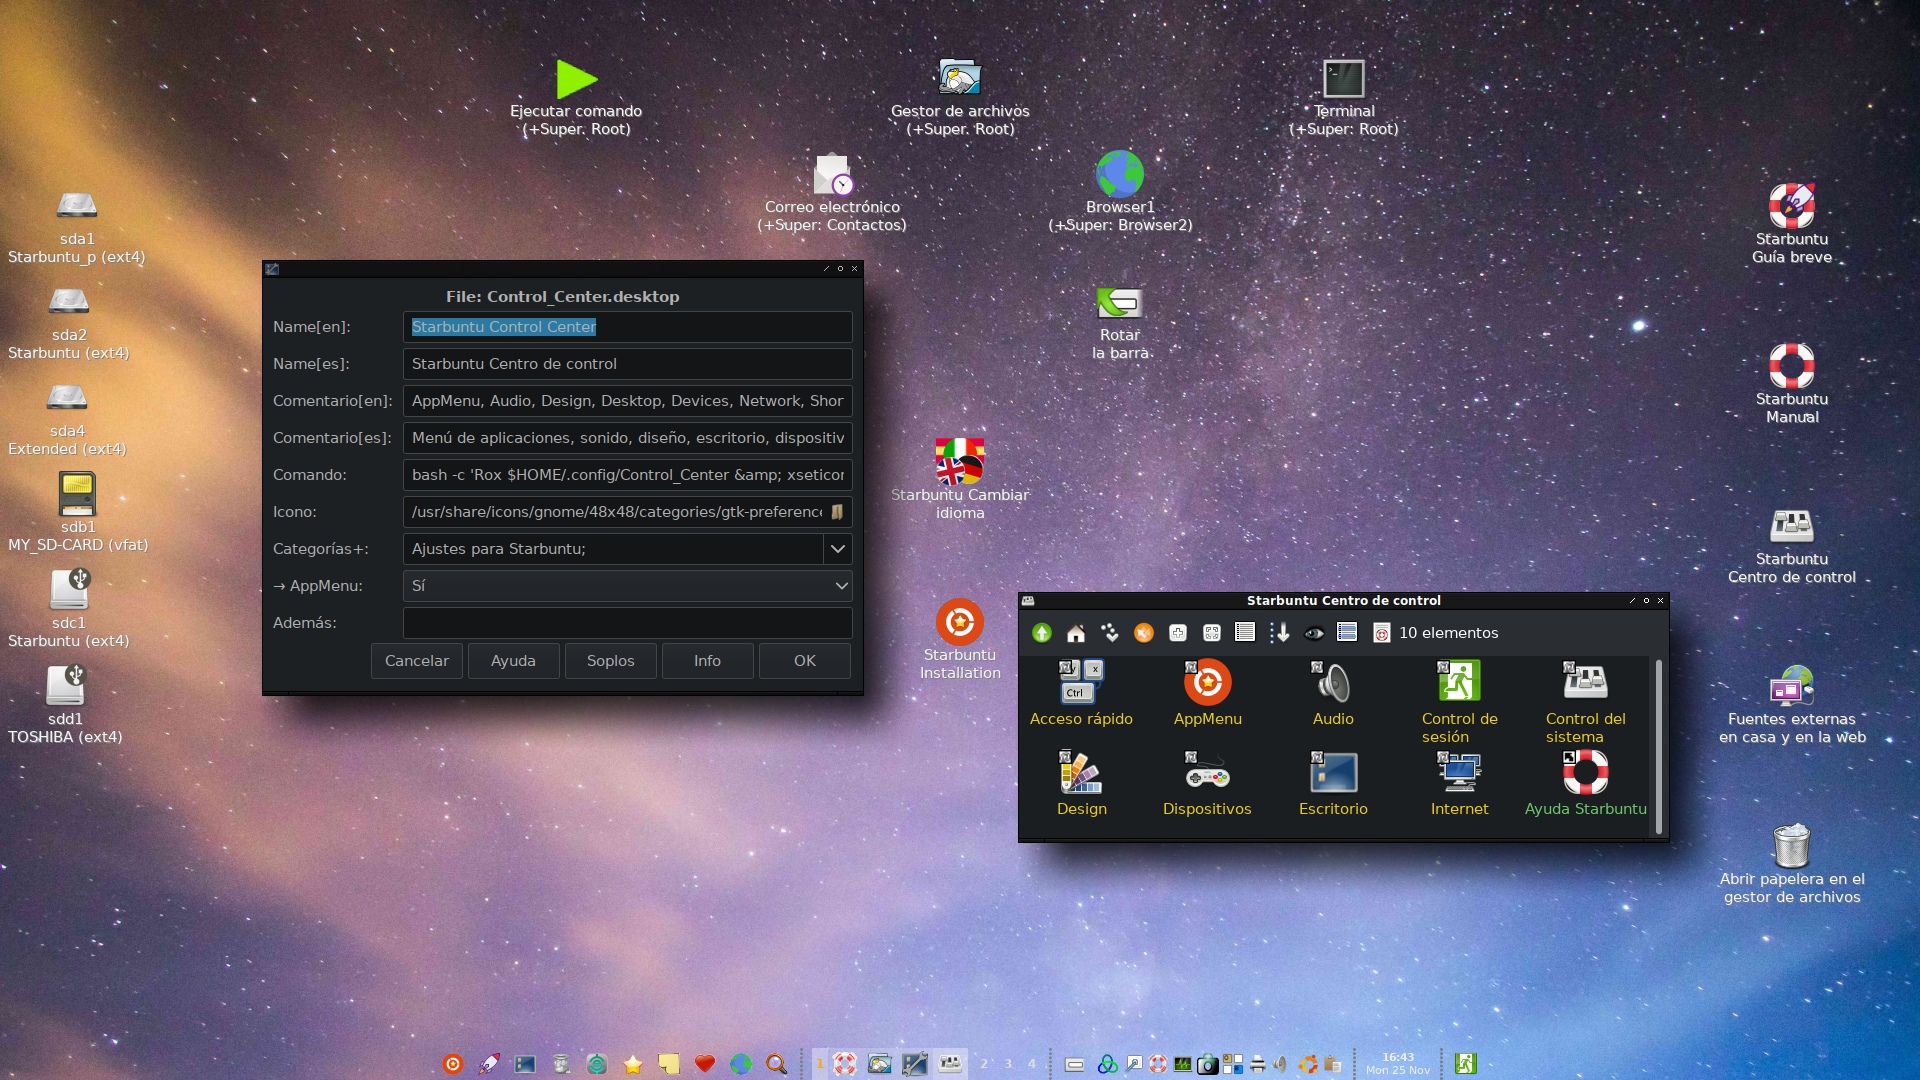Click the magnifier search icon in taskbar
The height and width of the screenshot is (1080, 1920).
pyautogui.click(x=777, y=1064)
